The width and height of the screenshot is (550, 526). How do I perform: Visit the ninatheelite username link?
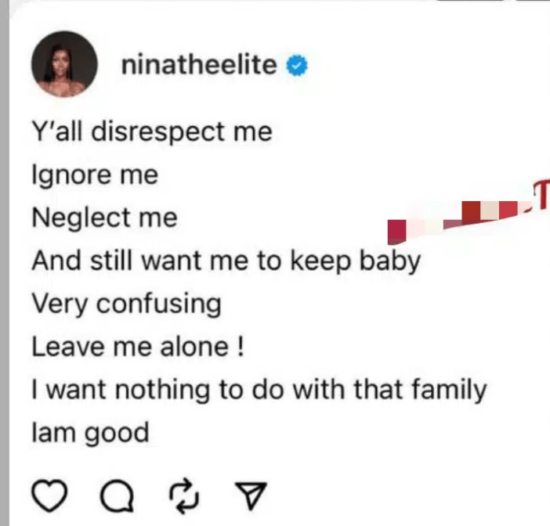tap(199, 65)
